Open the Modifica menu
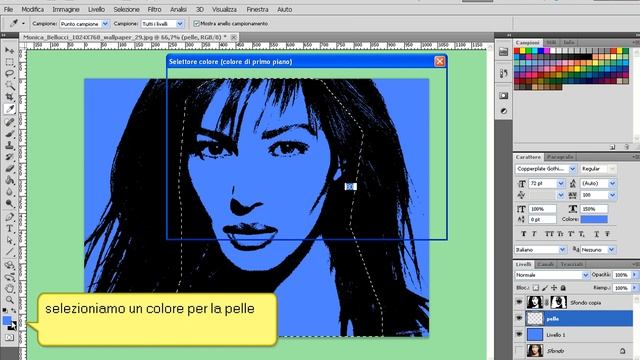This screenshot has width=640, height=360. (33, 9)
